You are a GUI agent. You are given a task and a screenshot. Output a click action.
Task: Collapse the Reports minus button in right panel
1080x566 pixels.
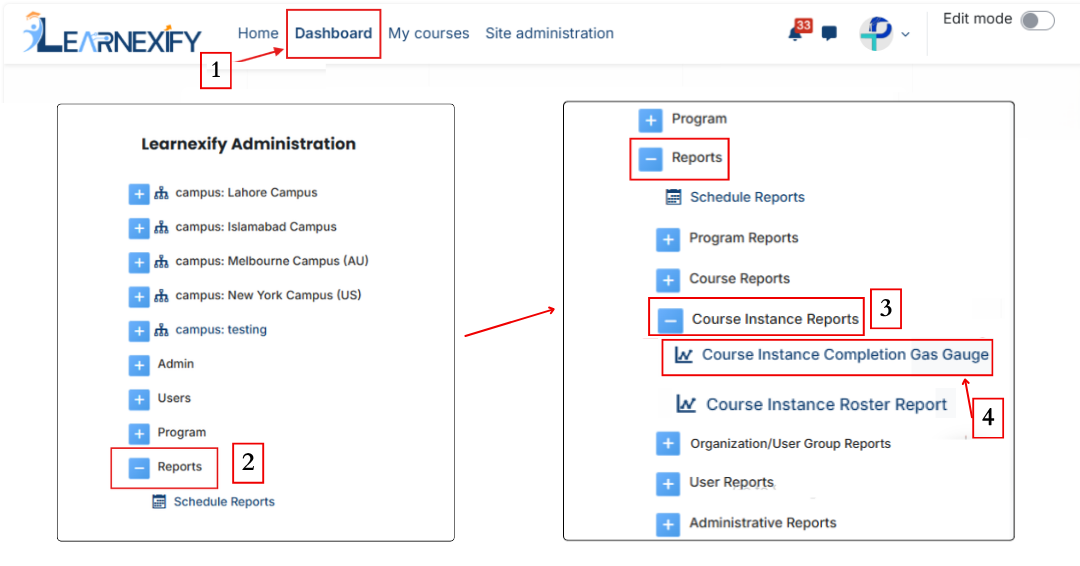click(x=650, y=159)
